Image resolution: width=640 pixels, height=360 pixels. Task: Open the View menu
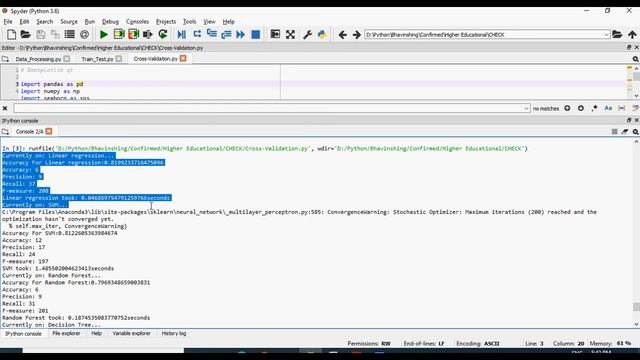(209, 21)
